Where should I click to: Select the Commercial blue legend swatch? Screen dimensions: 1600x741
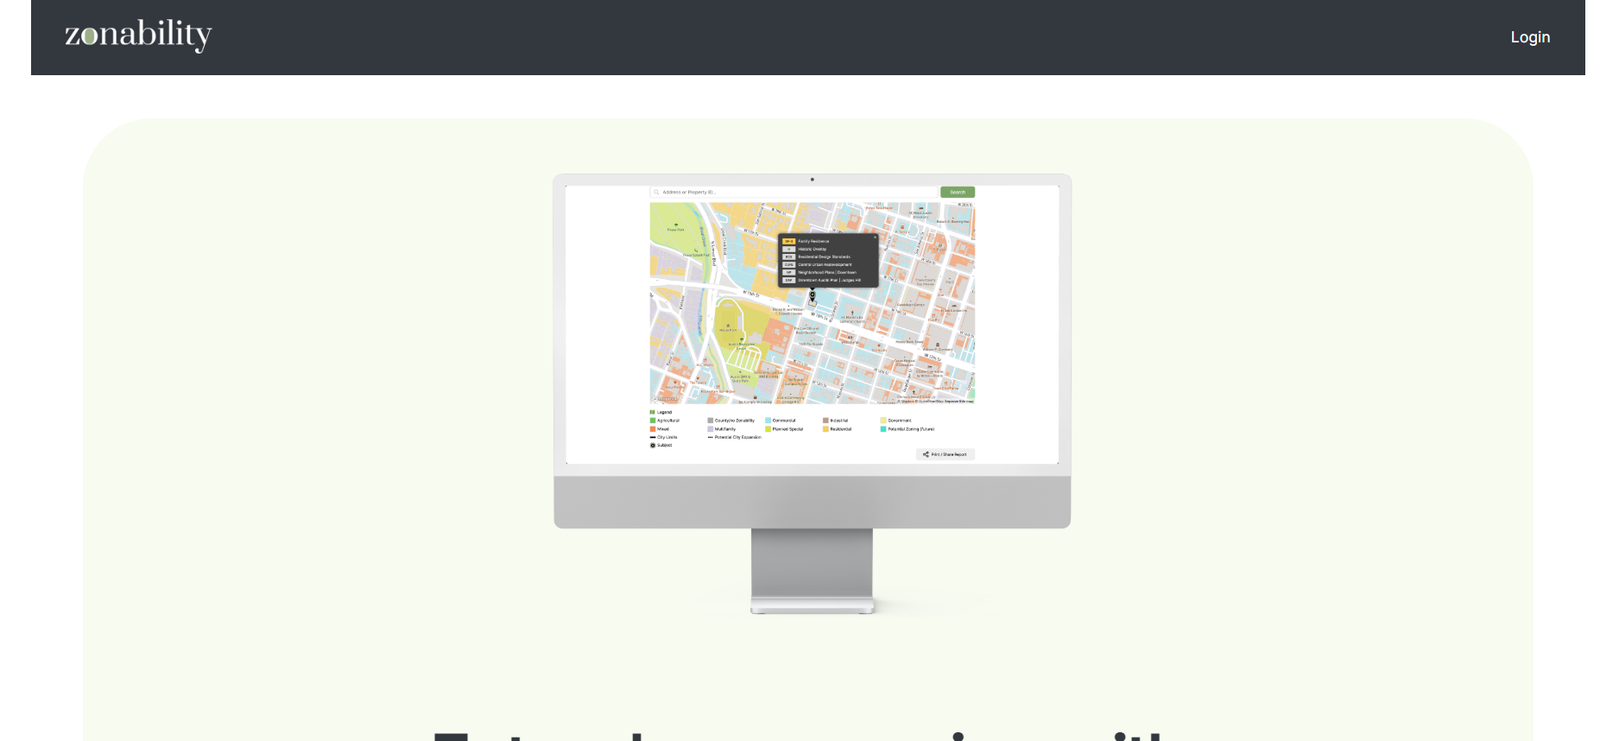(x=768, y=421)
